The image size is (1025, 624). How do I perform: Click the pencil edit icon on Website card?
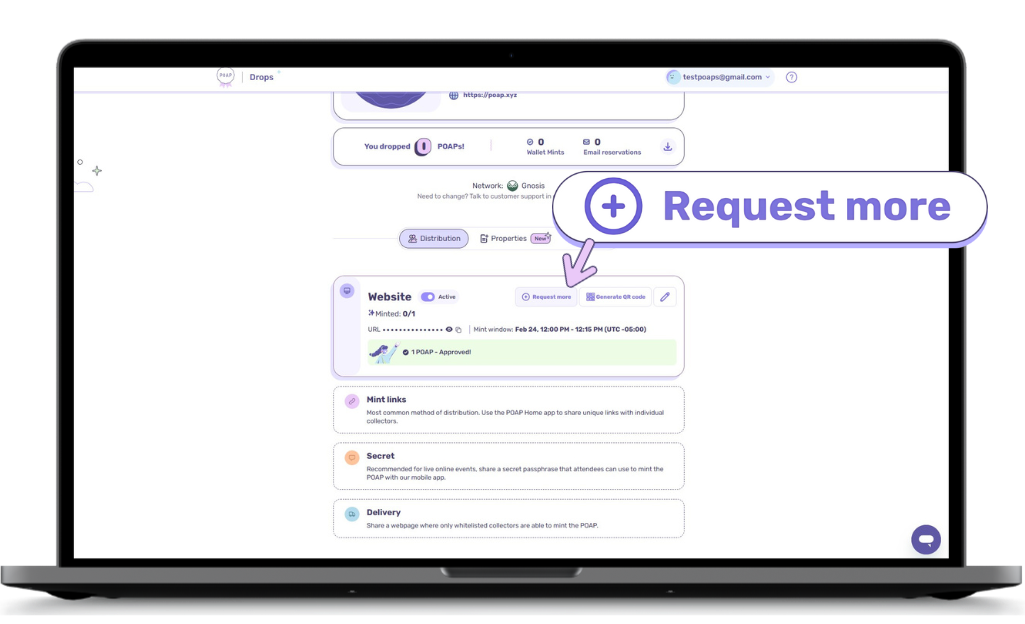point(665,296)
